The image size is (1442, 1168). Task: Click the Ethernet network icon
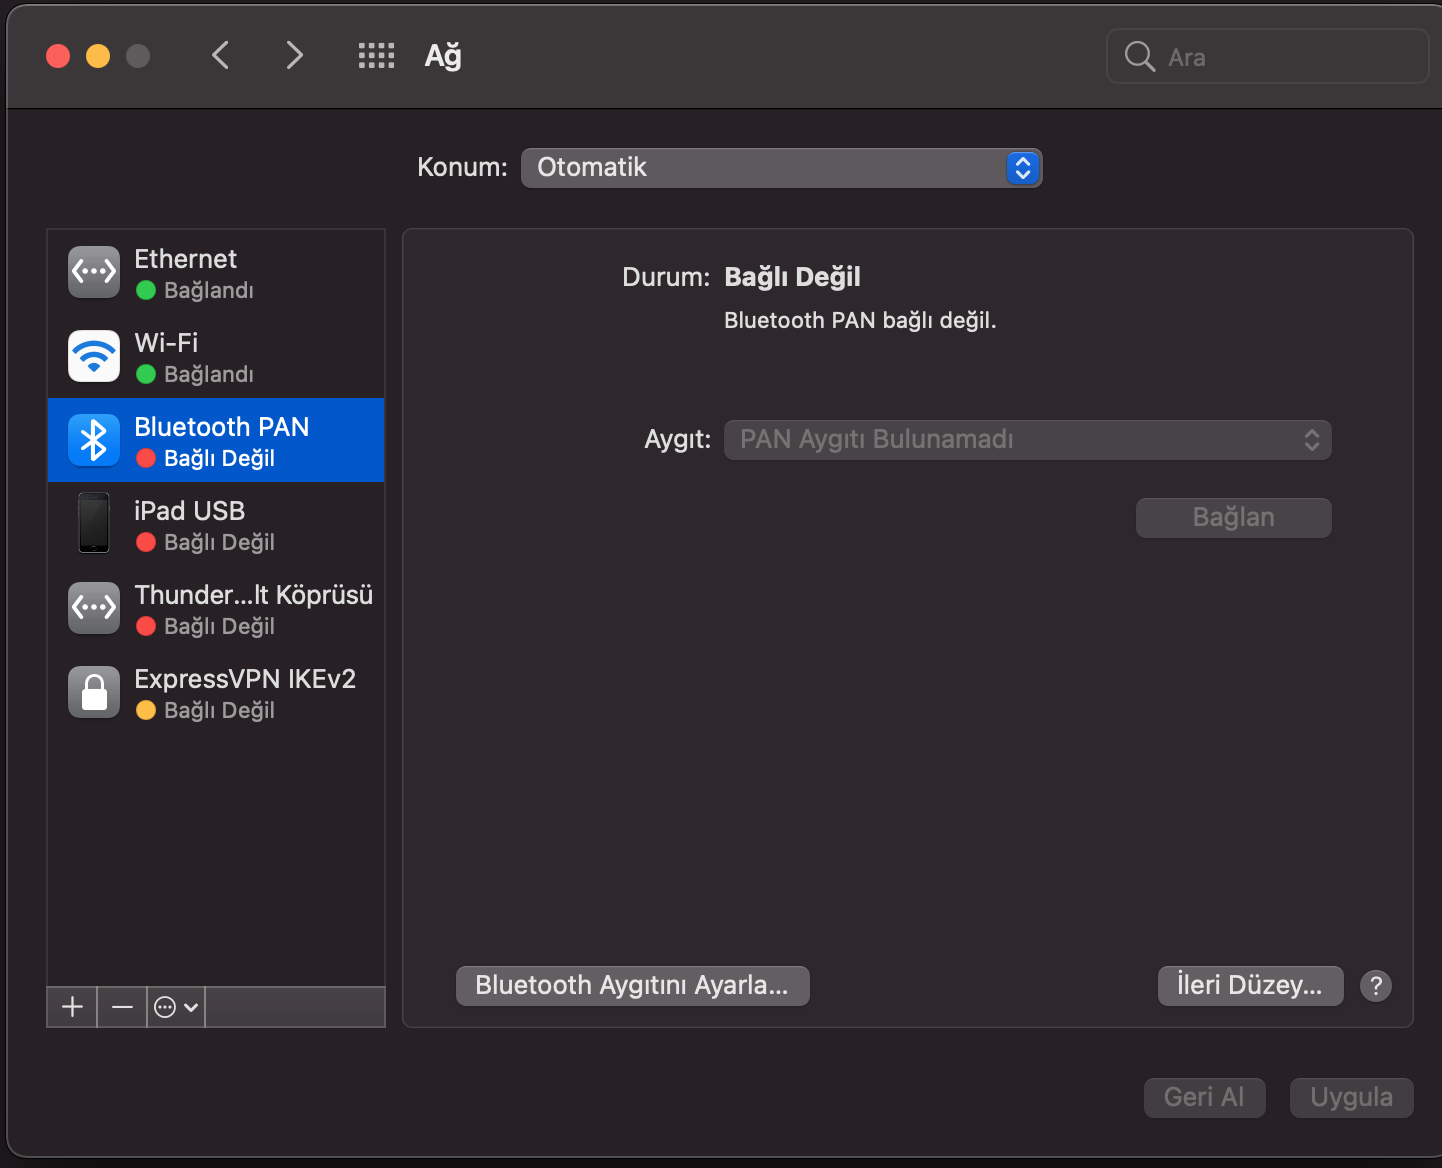tap(94, 272)
